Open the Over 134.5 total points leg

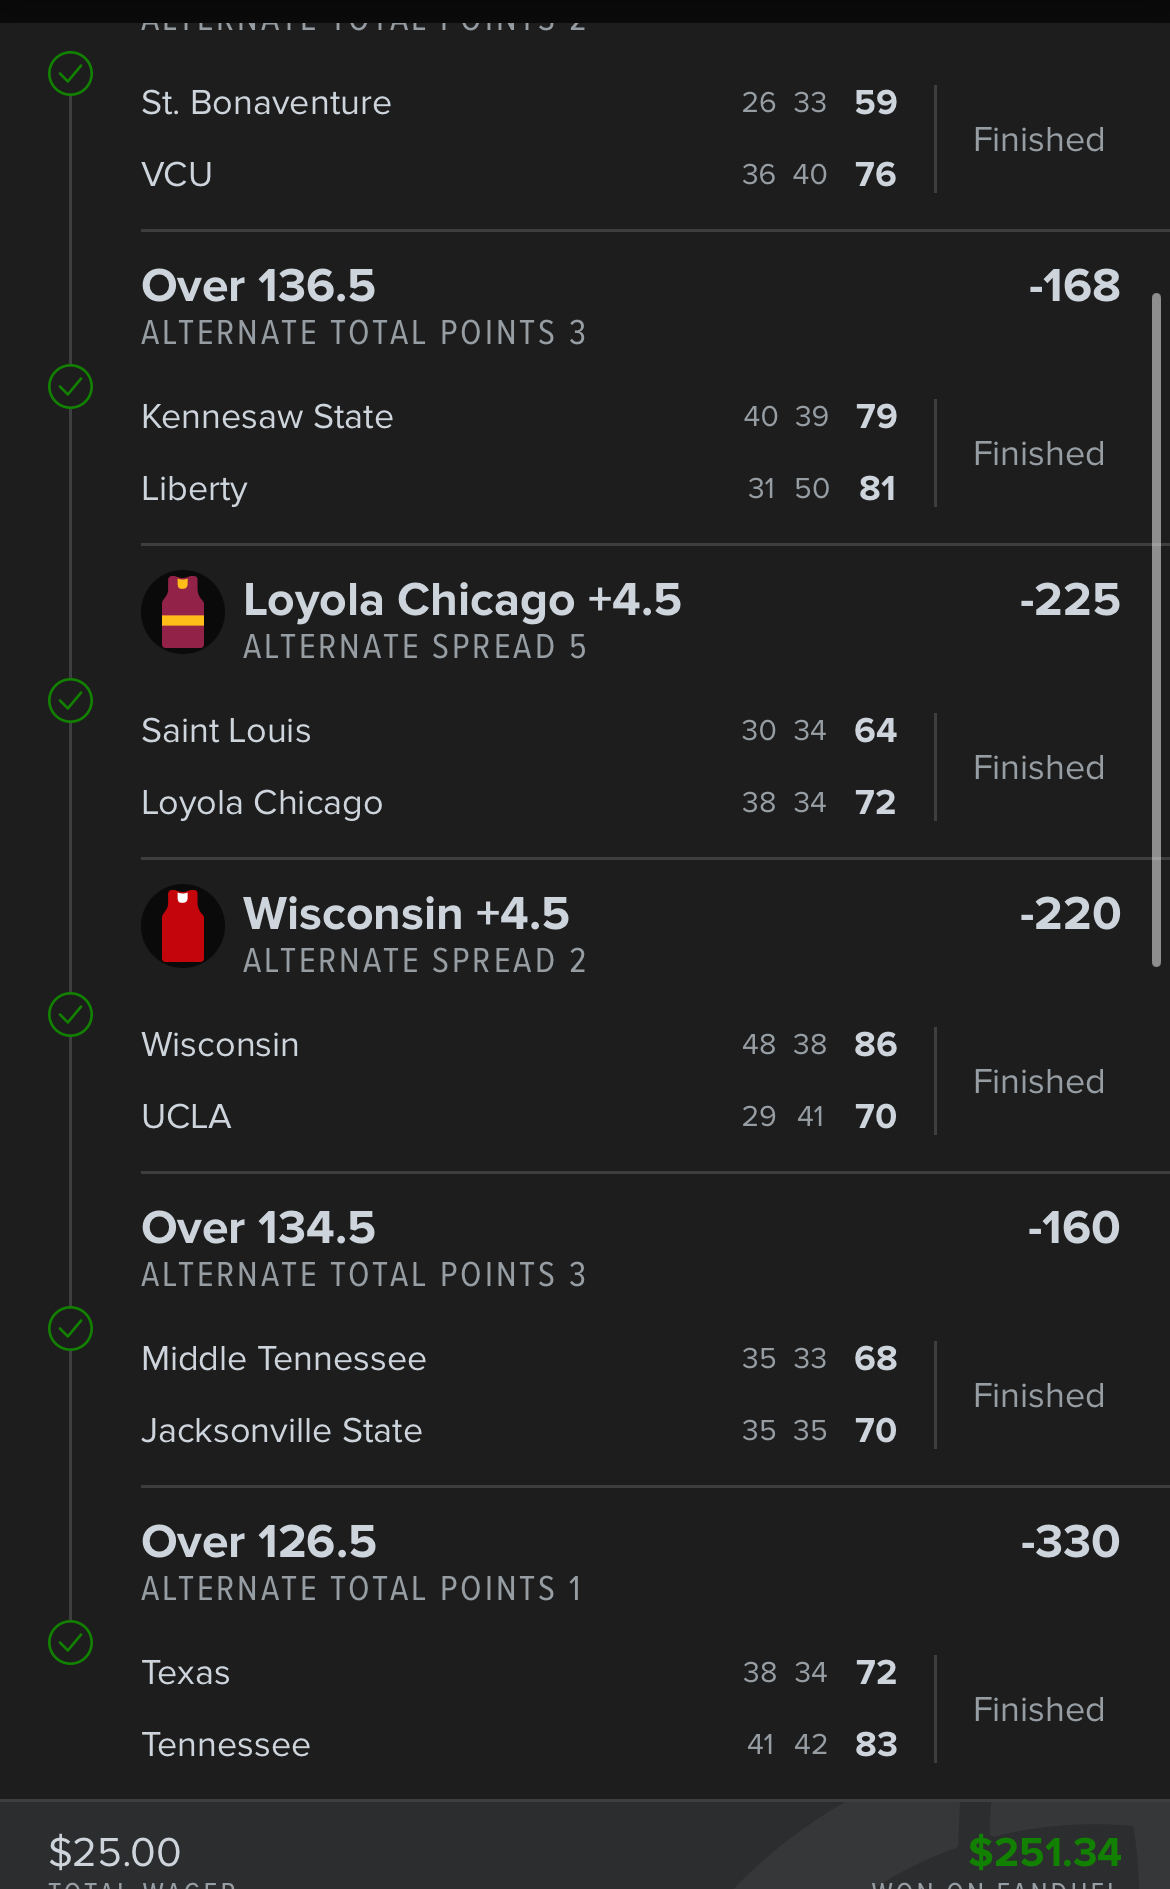[258, 1229]
